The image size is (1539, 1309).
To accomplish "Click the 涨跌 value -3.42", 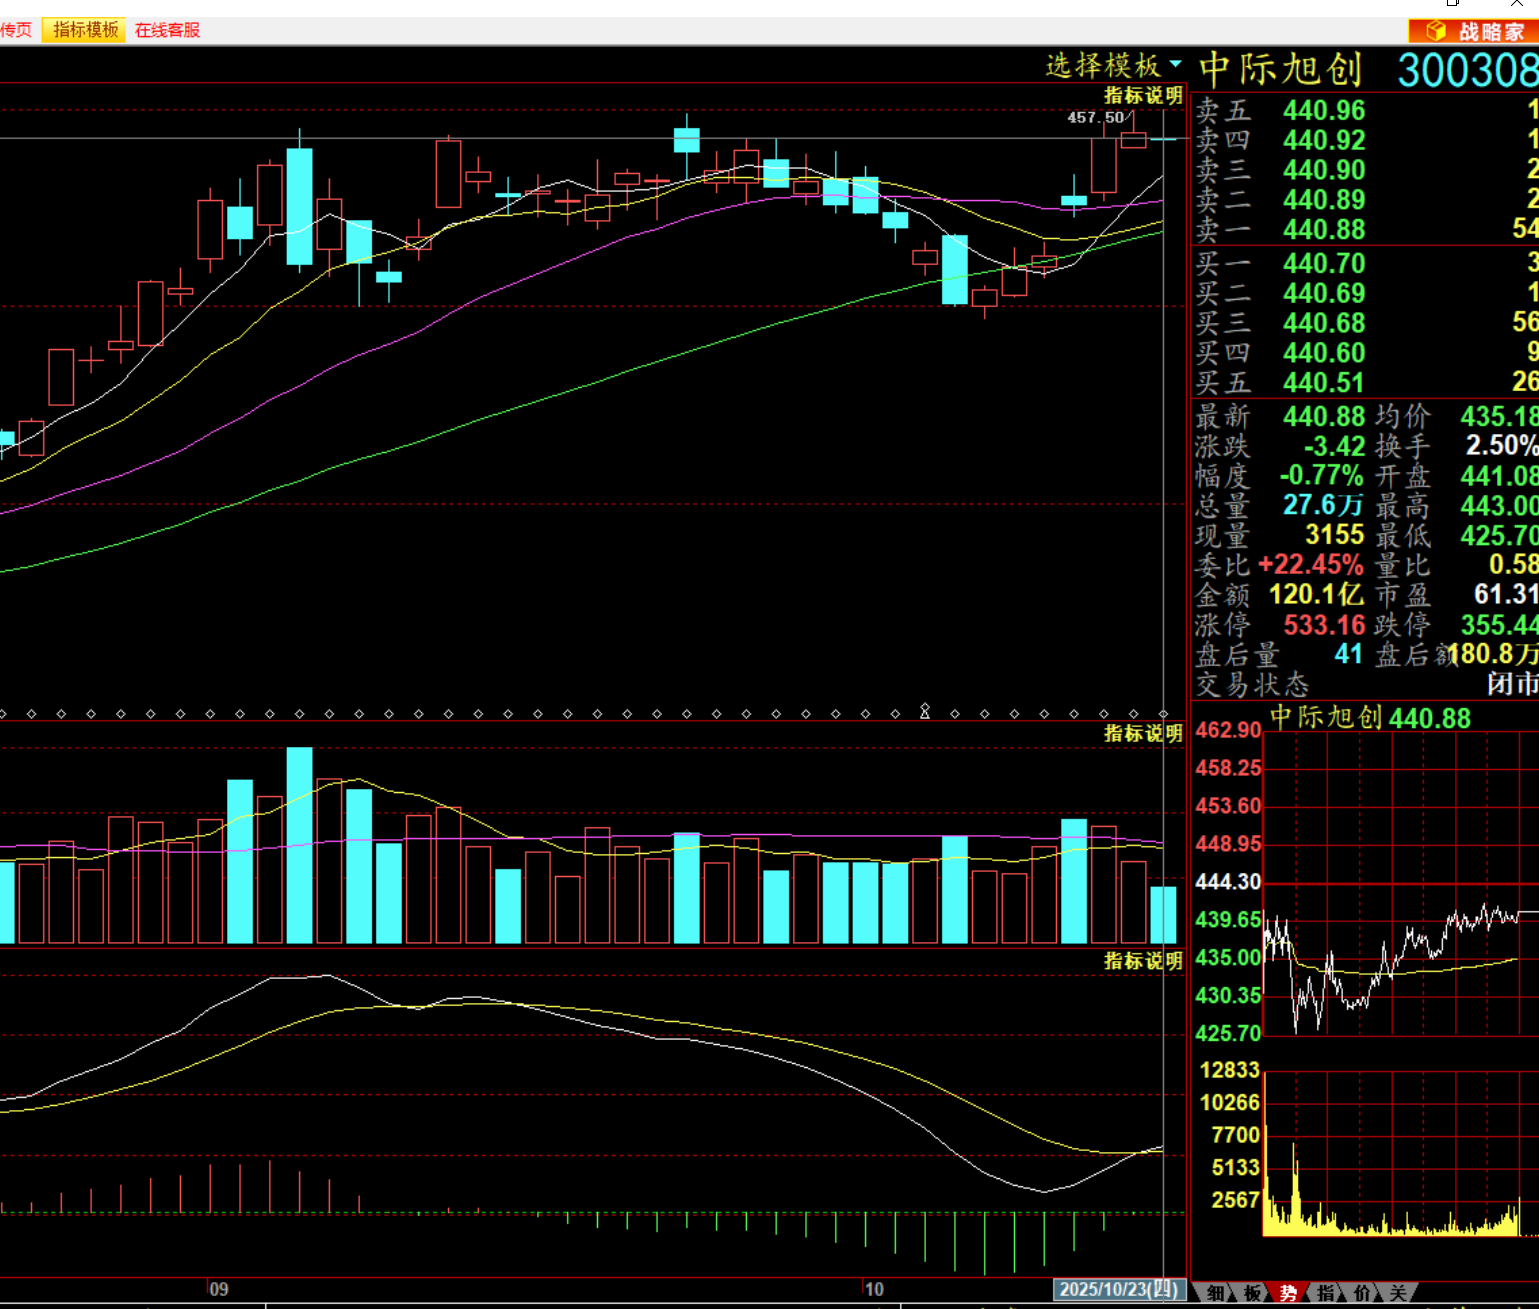I will (1334, 446).
